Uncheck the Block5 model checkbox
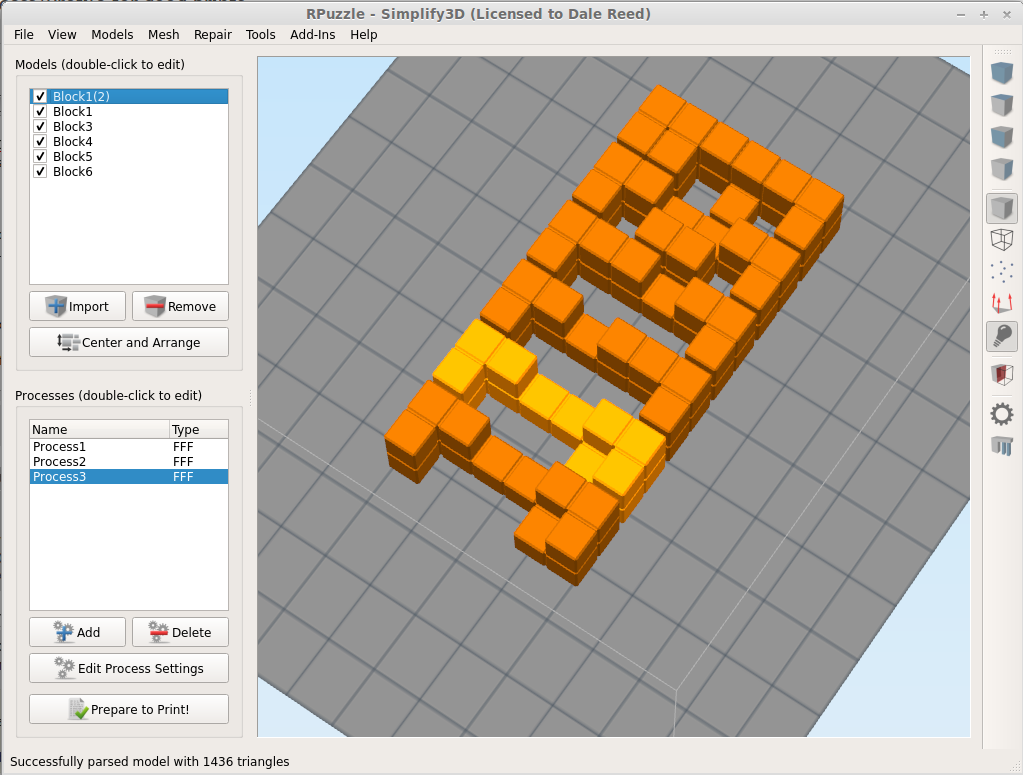Screen dimensions: 1023x775 [40, 157]
